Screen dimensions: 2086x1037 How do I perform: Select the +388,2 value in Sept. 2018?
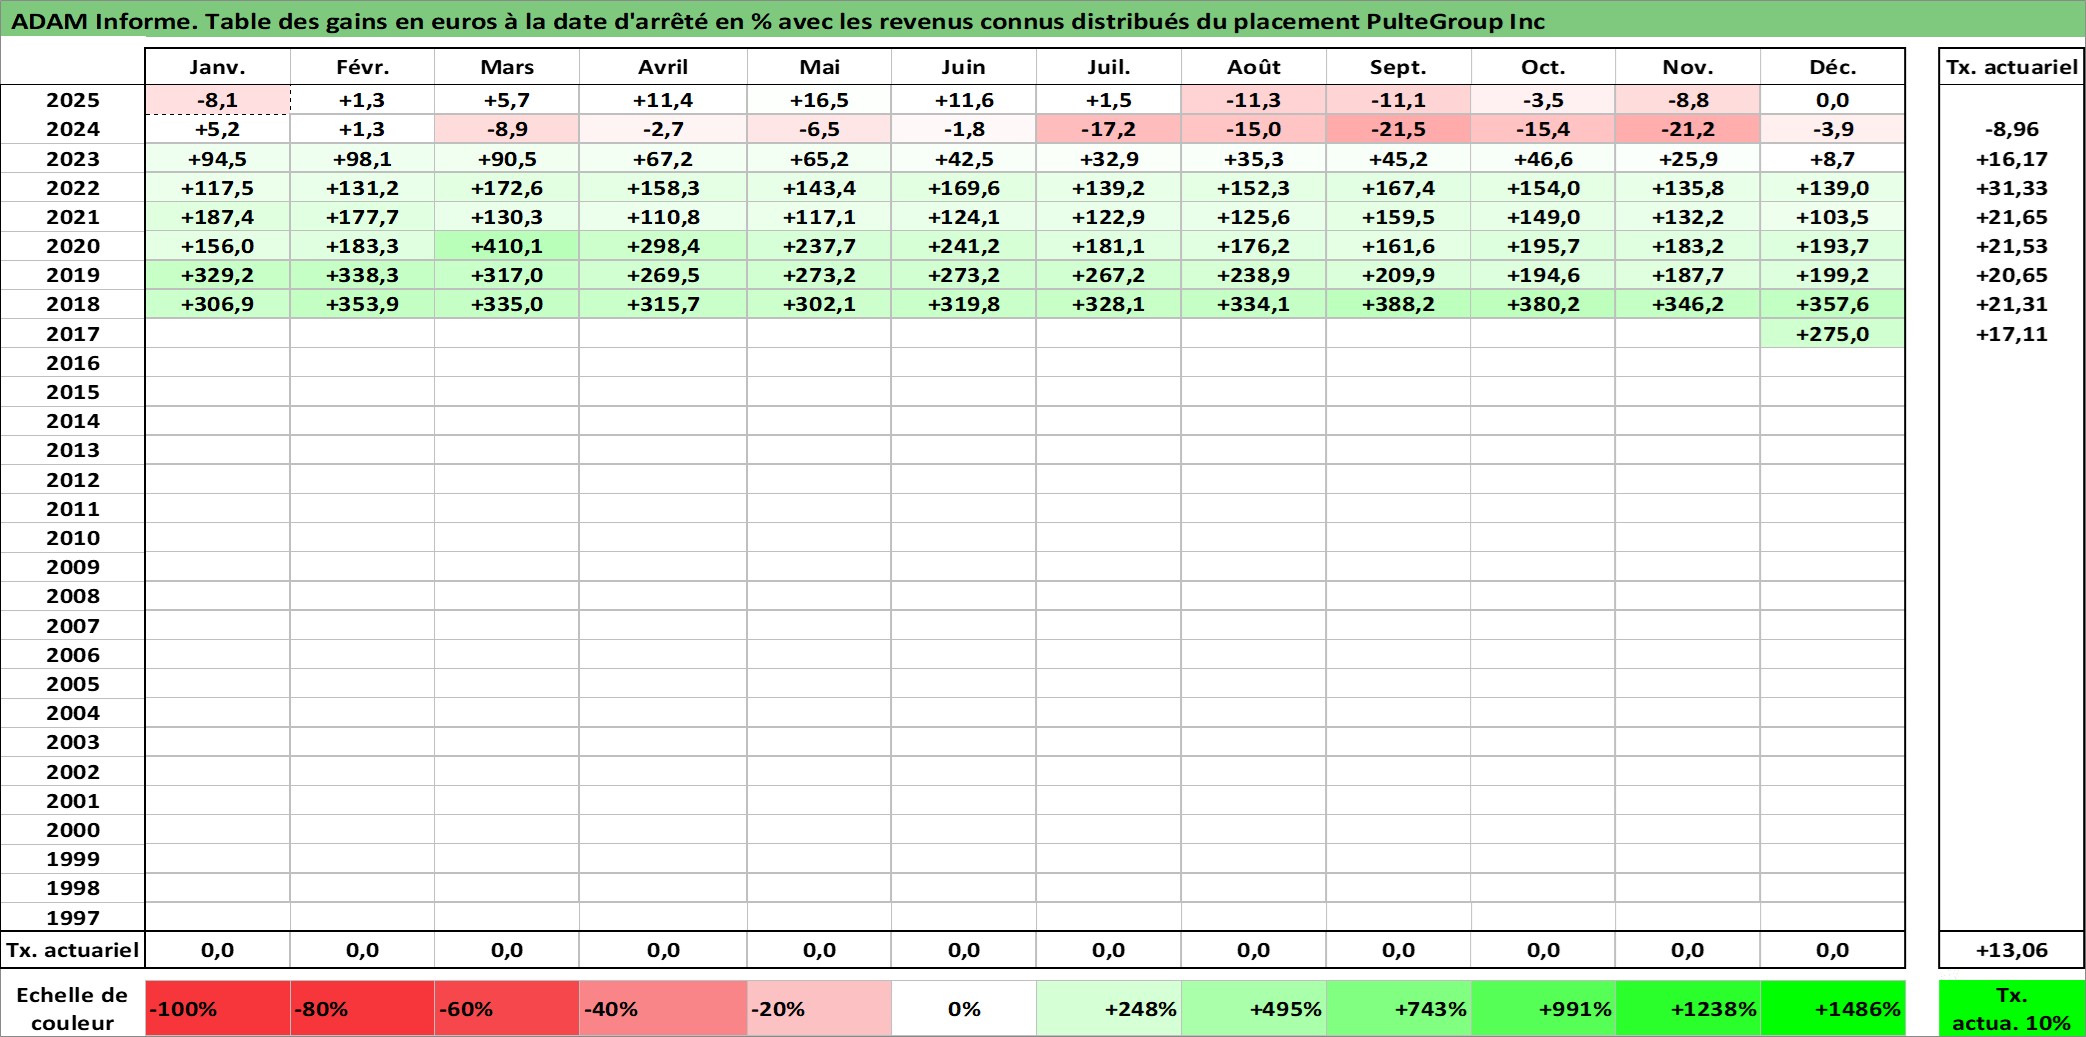click(x=1398, y=304)
